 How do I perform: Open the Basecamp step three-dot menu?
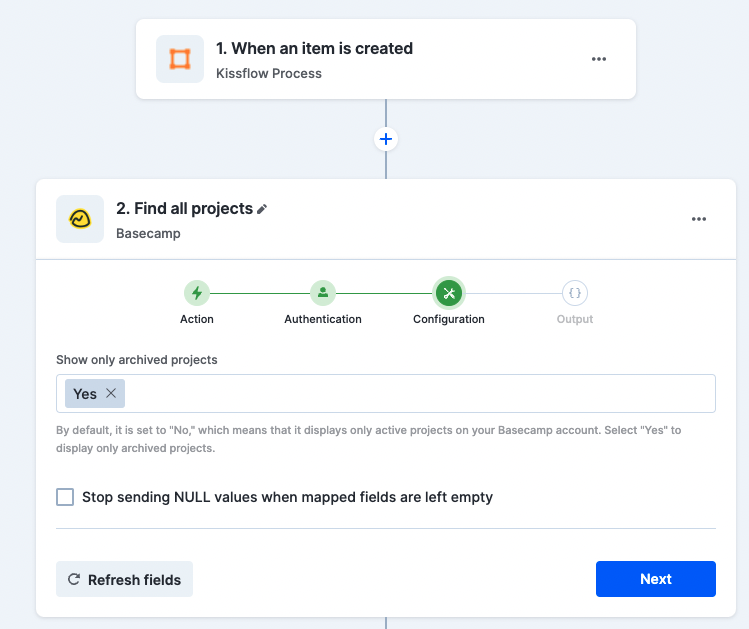[x=699, y=220]
